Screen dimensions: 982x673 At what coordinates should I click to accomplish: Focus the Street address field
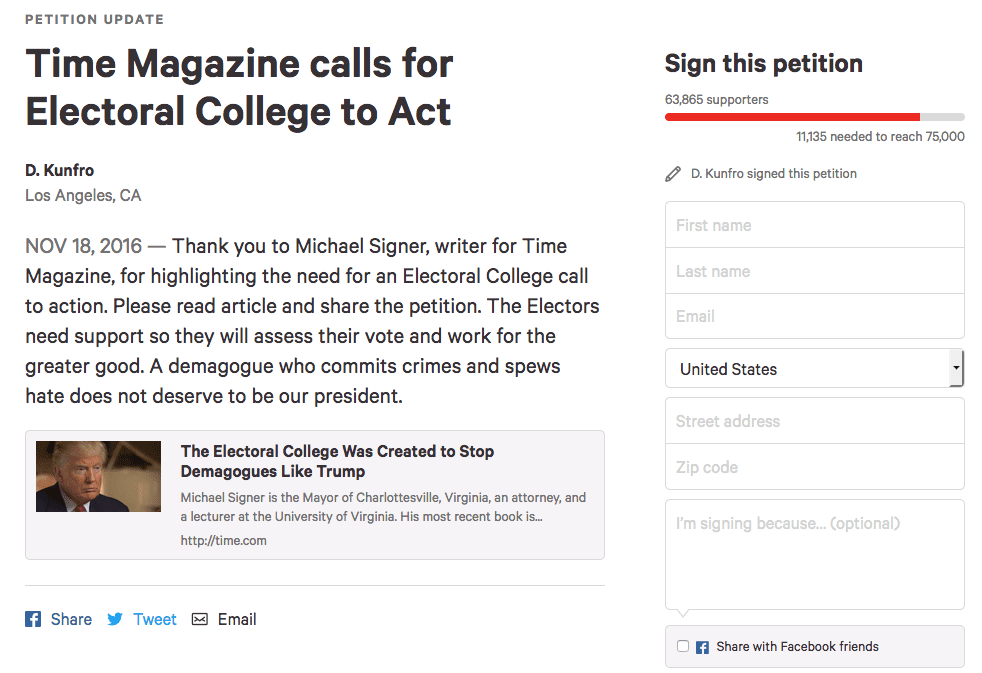[x=814, y=421]
